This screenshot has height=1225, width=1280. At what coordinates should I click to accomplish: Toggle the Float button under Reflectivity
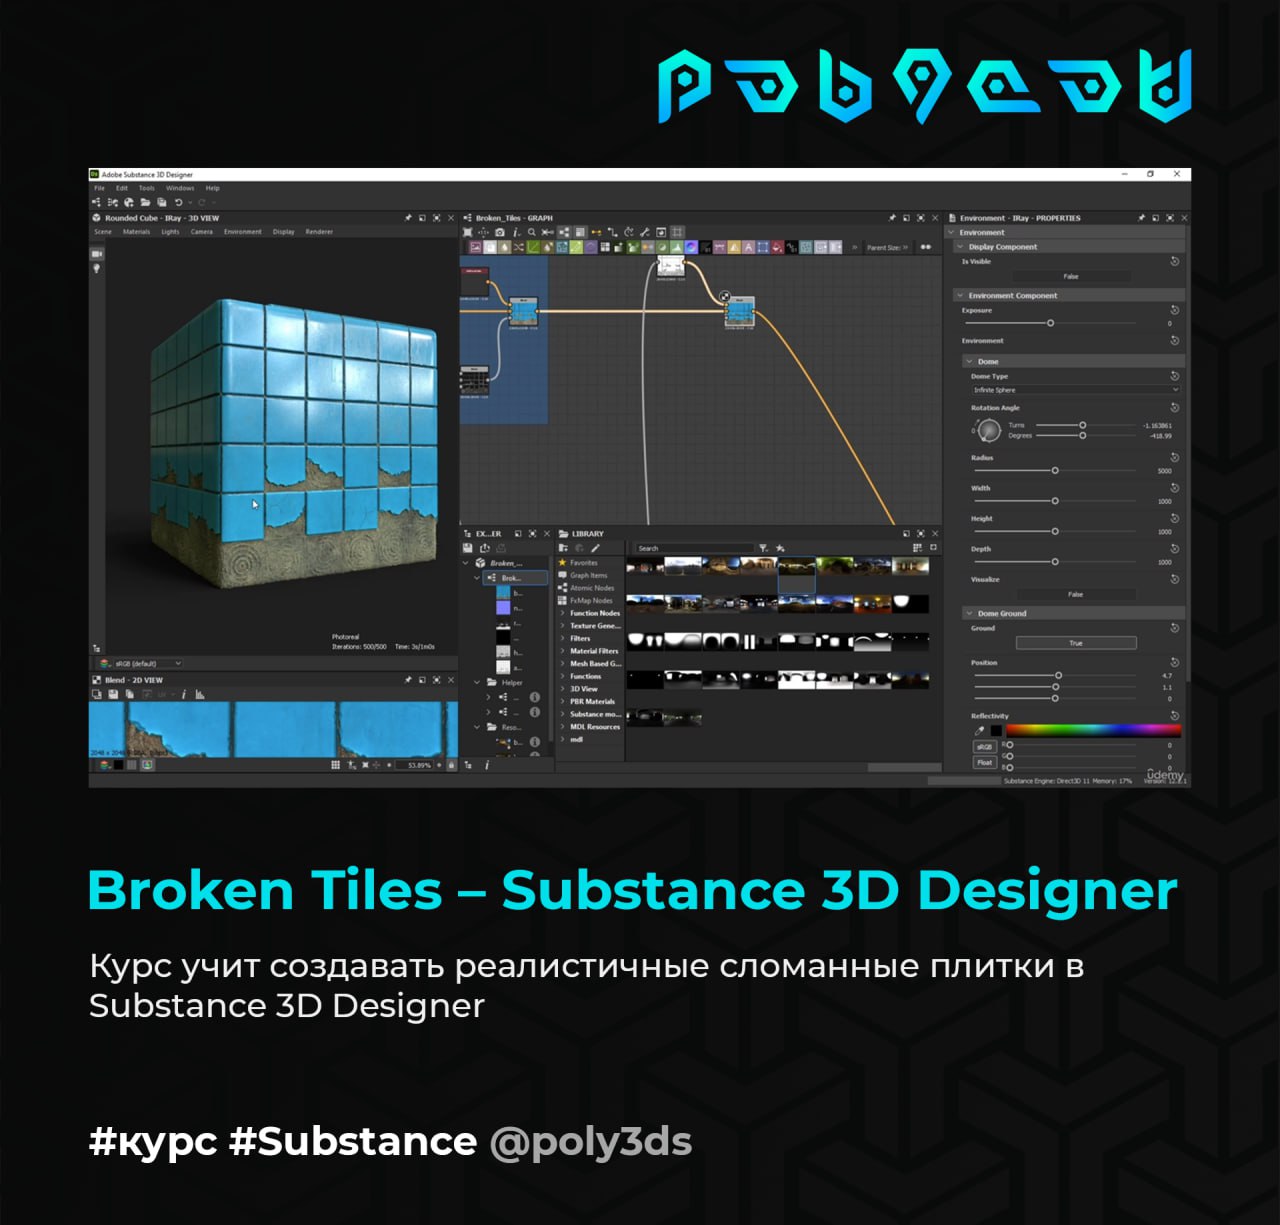click(985, 763)
